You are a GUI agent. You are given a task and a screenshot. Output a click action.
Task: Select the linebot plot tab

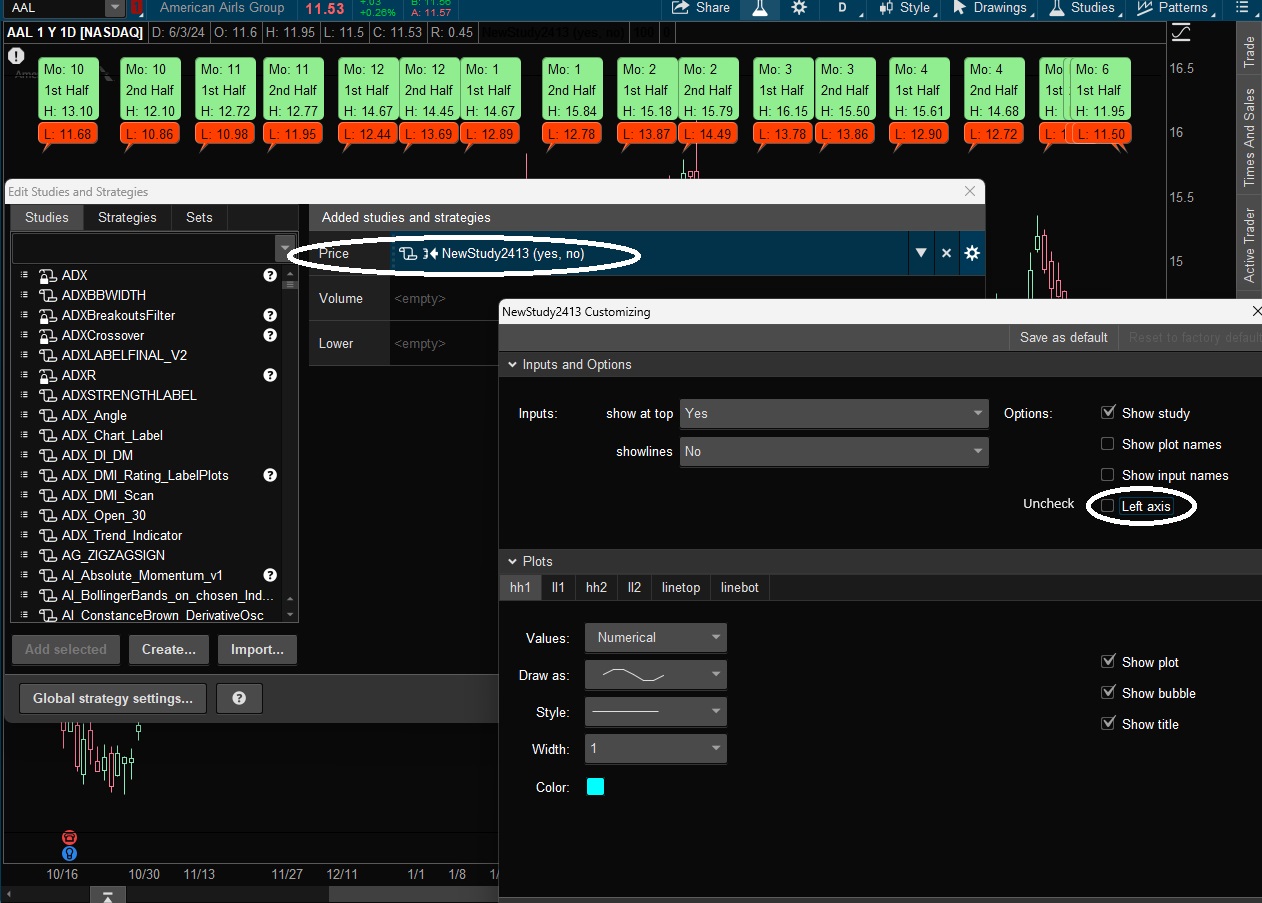click(x=740, y=587)
